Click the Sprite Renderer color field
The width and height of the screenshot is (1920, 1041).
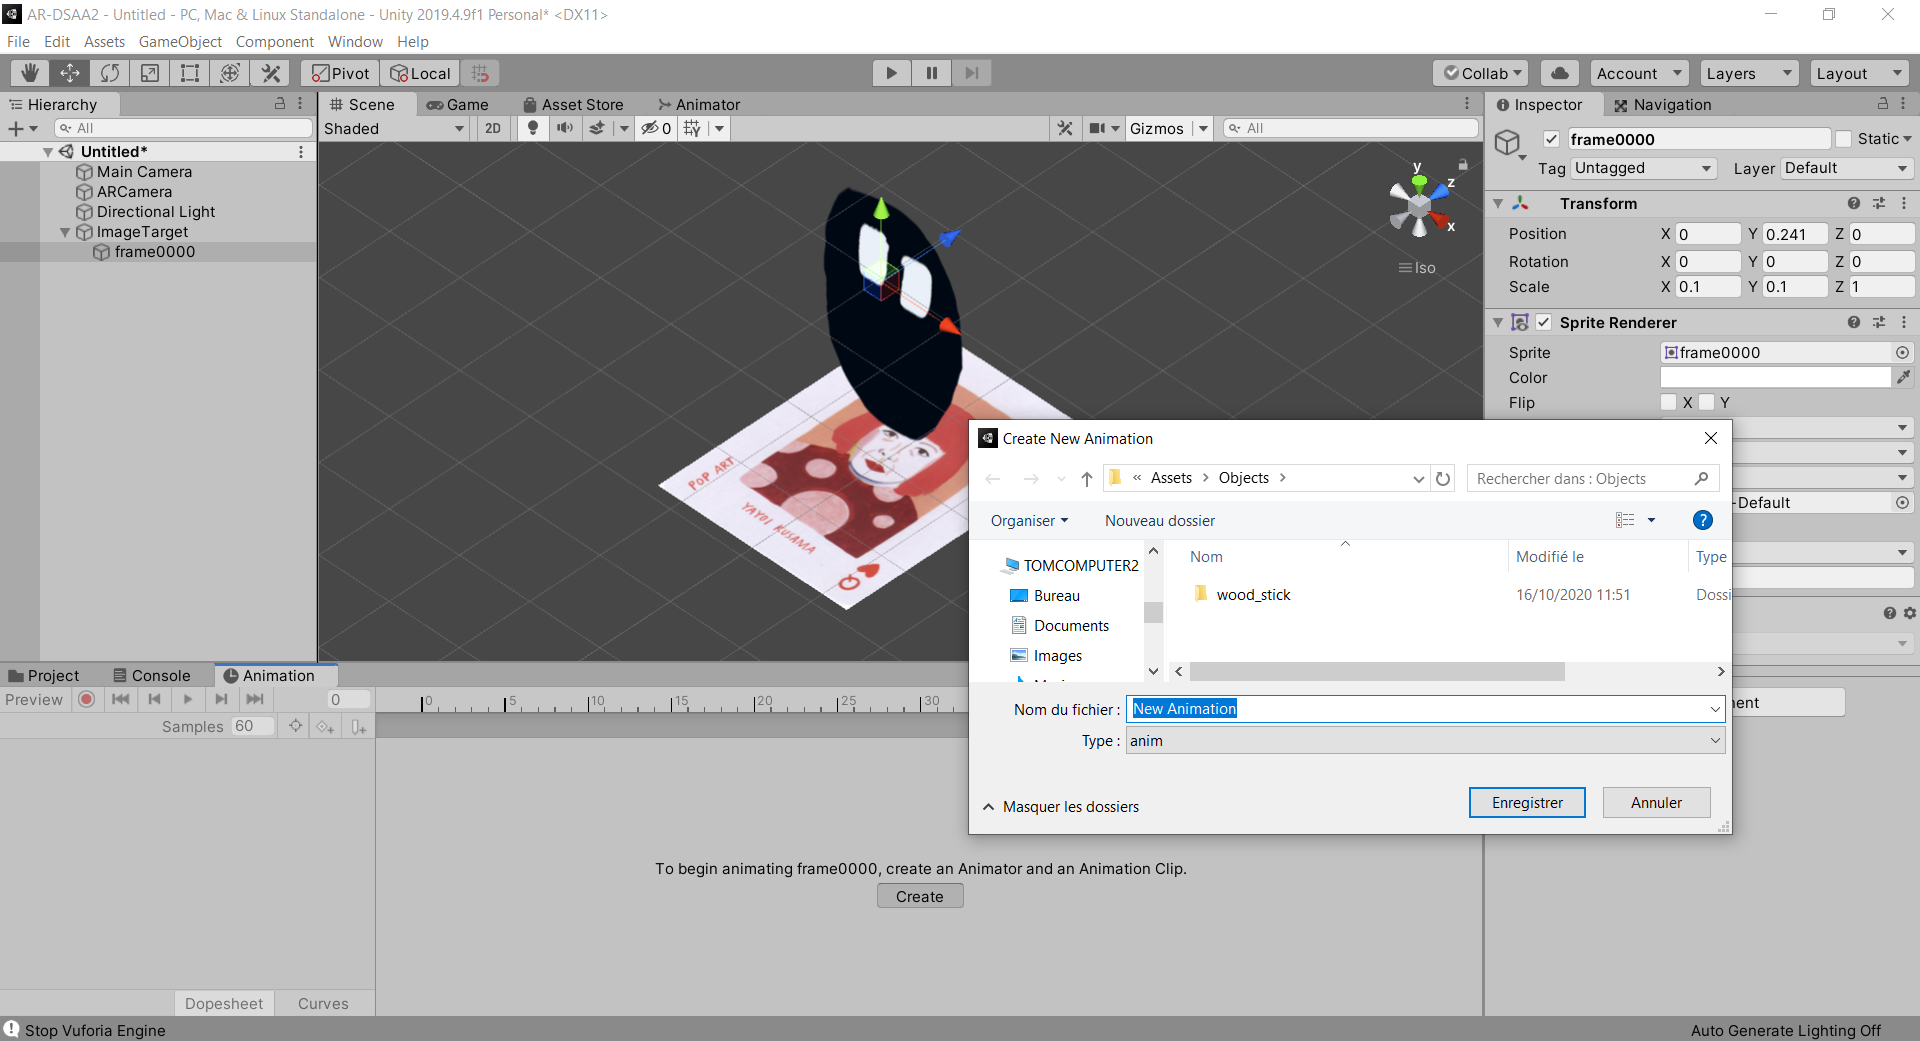(1775, 377)
